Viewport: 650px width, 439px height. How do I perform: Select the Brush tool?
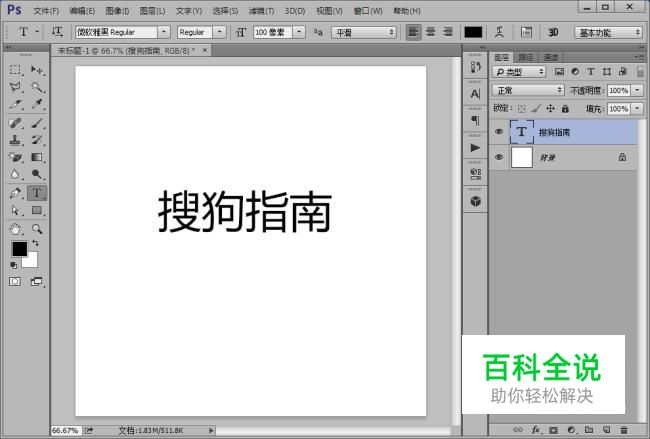point(37,123)
